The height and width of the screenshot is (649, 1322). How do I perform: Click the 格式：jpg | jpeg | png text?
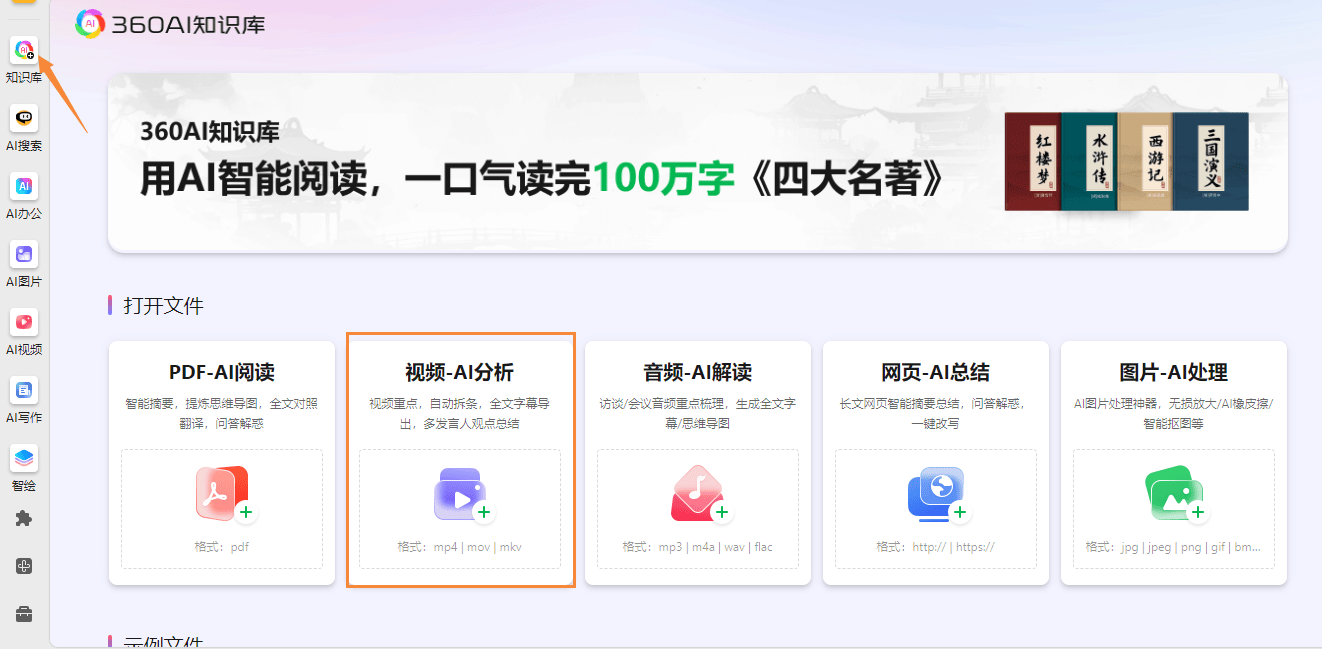pyautogui.click(x=1174, y=547)
